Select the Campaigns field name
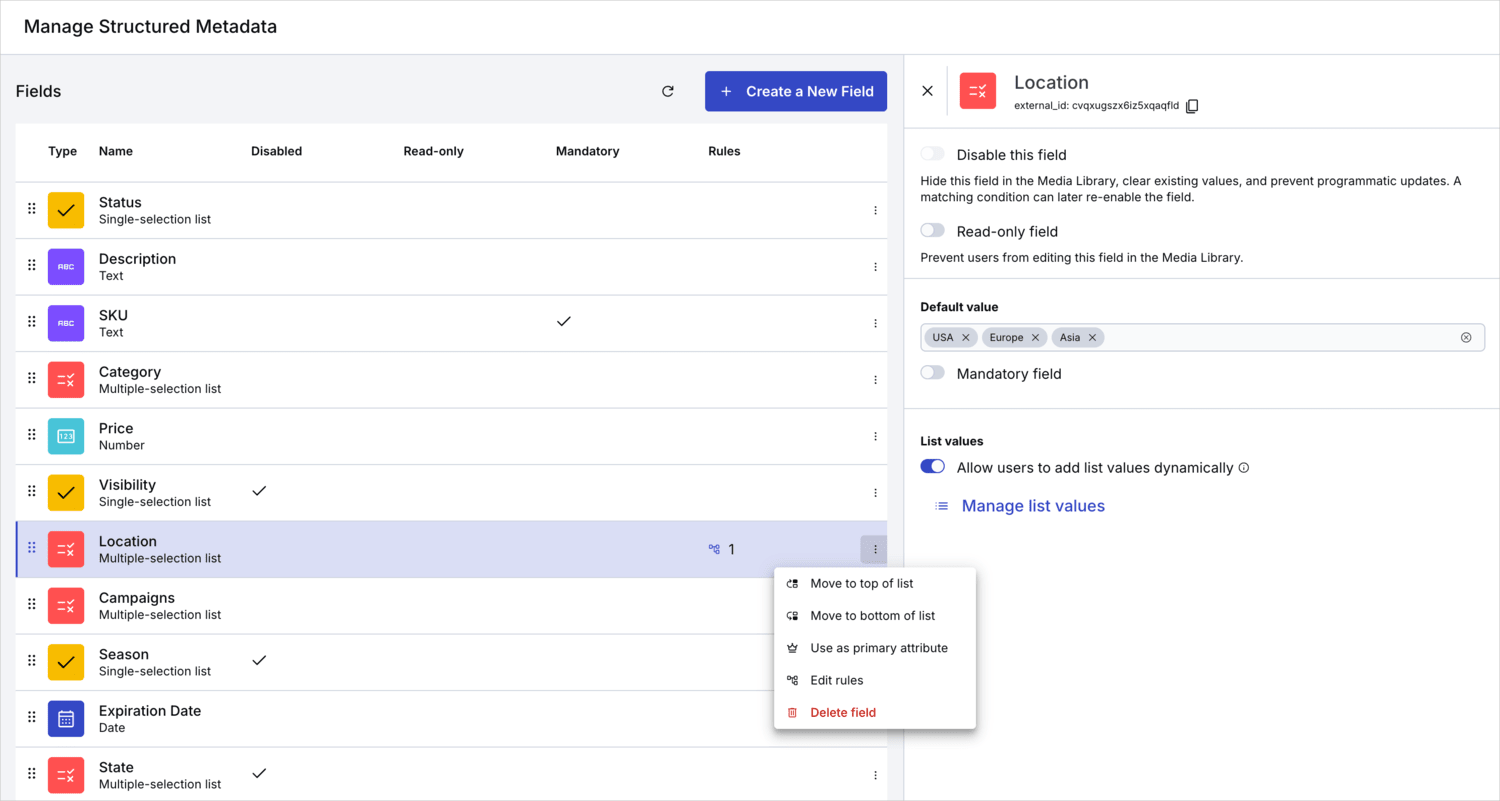This screenshot has height=801, width=1500. [x=137, y=598]
